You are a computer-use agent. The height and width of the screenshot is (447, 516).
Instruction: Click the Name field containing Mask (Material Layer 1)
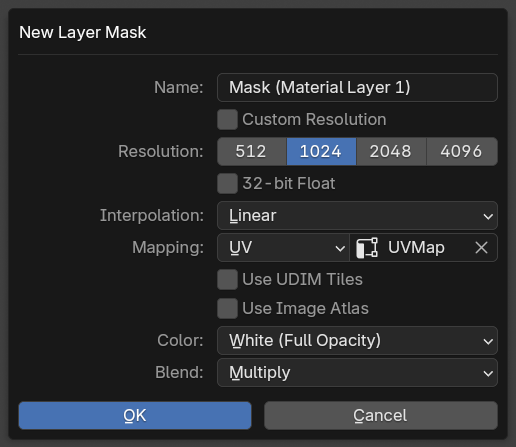click(357, 87)
